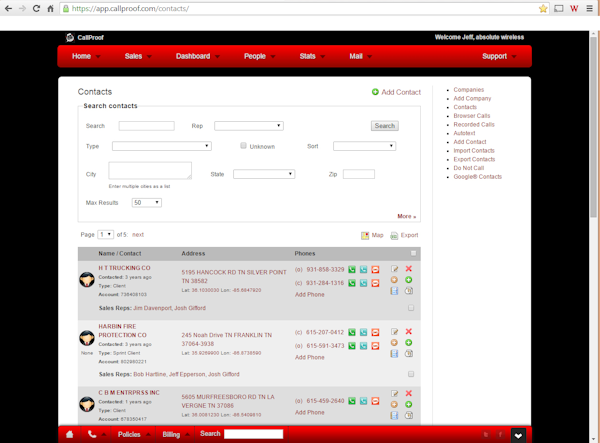Click the Zip input field

(359, 174)
